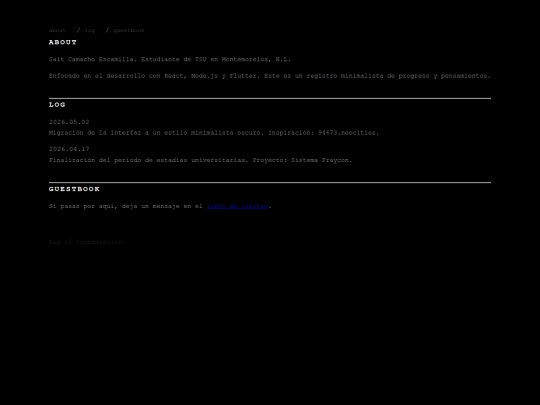Jump to guestbook navigation link
This screenshot has height=405, width=540.
(x=129, y=30)
